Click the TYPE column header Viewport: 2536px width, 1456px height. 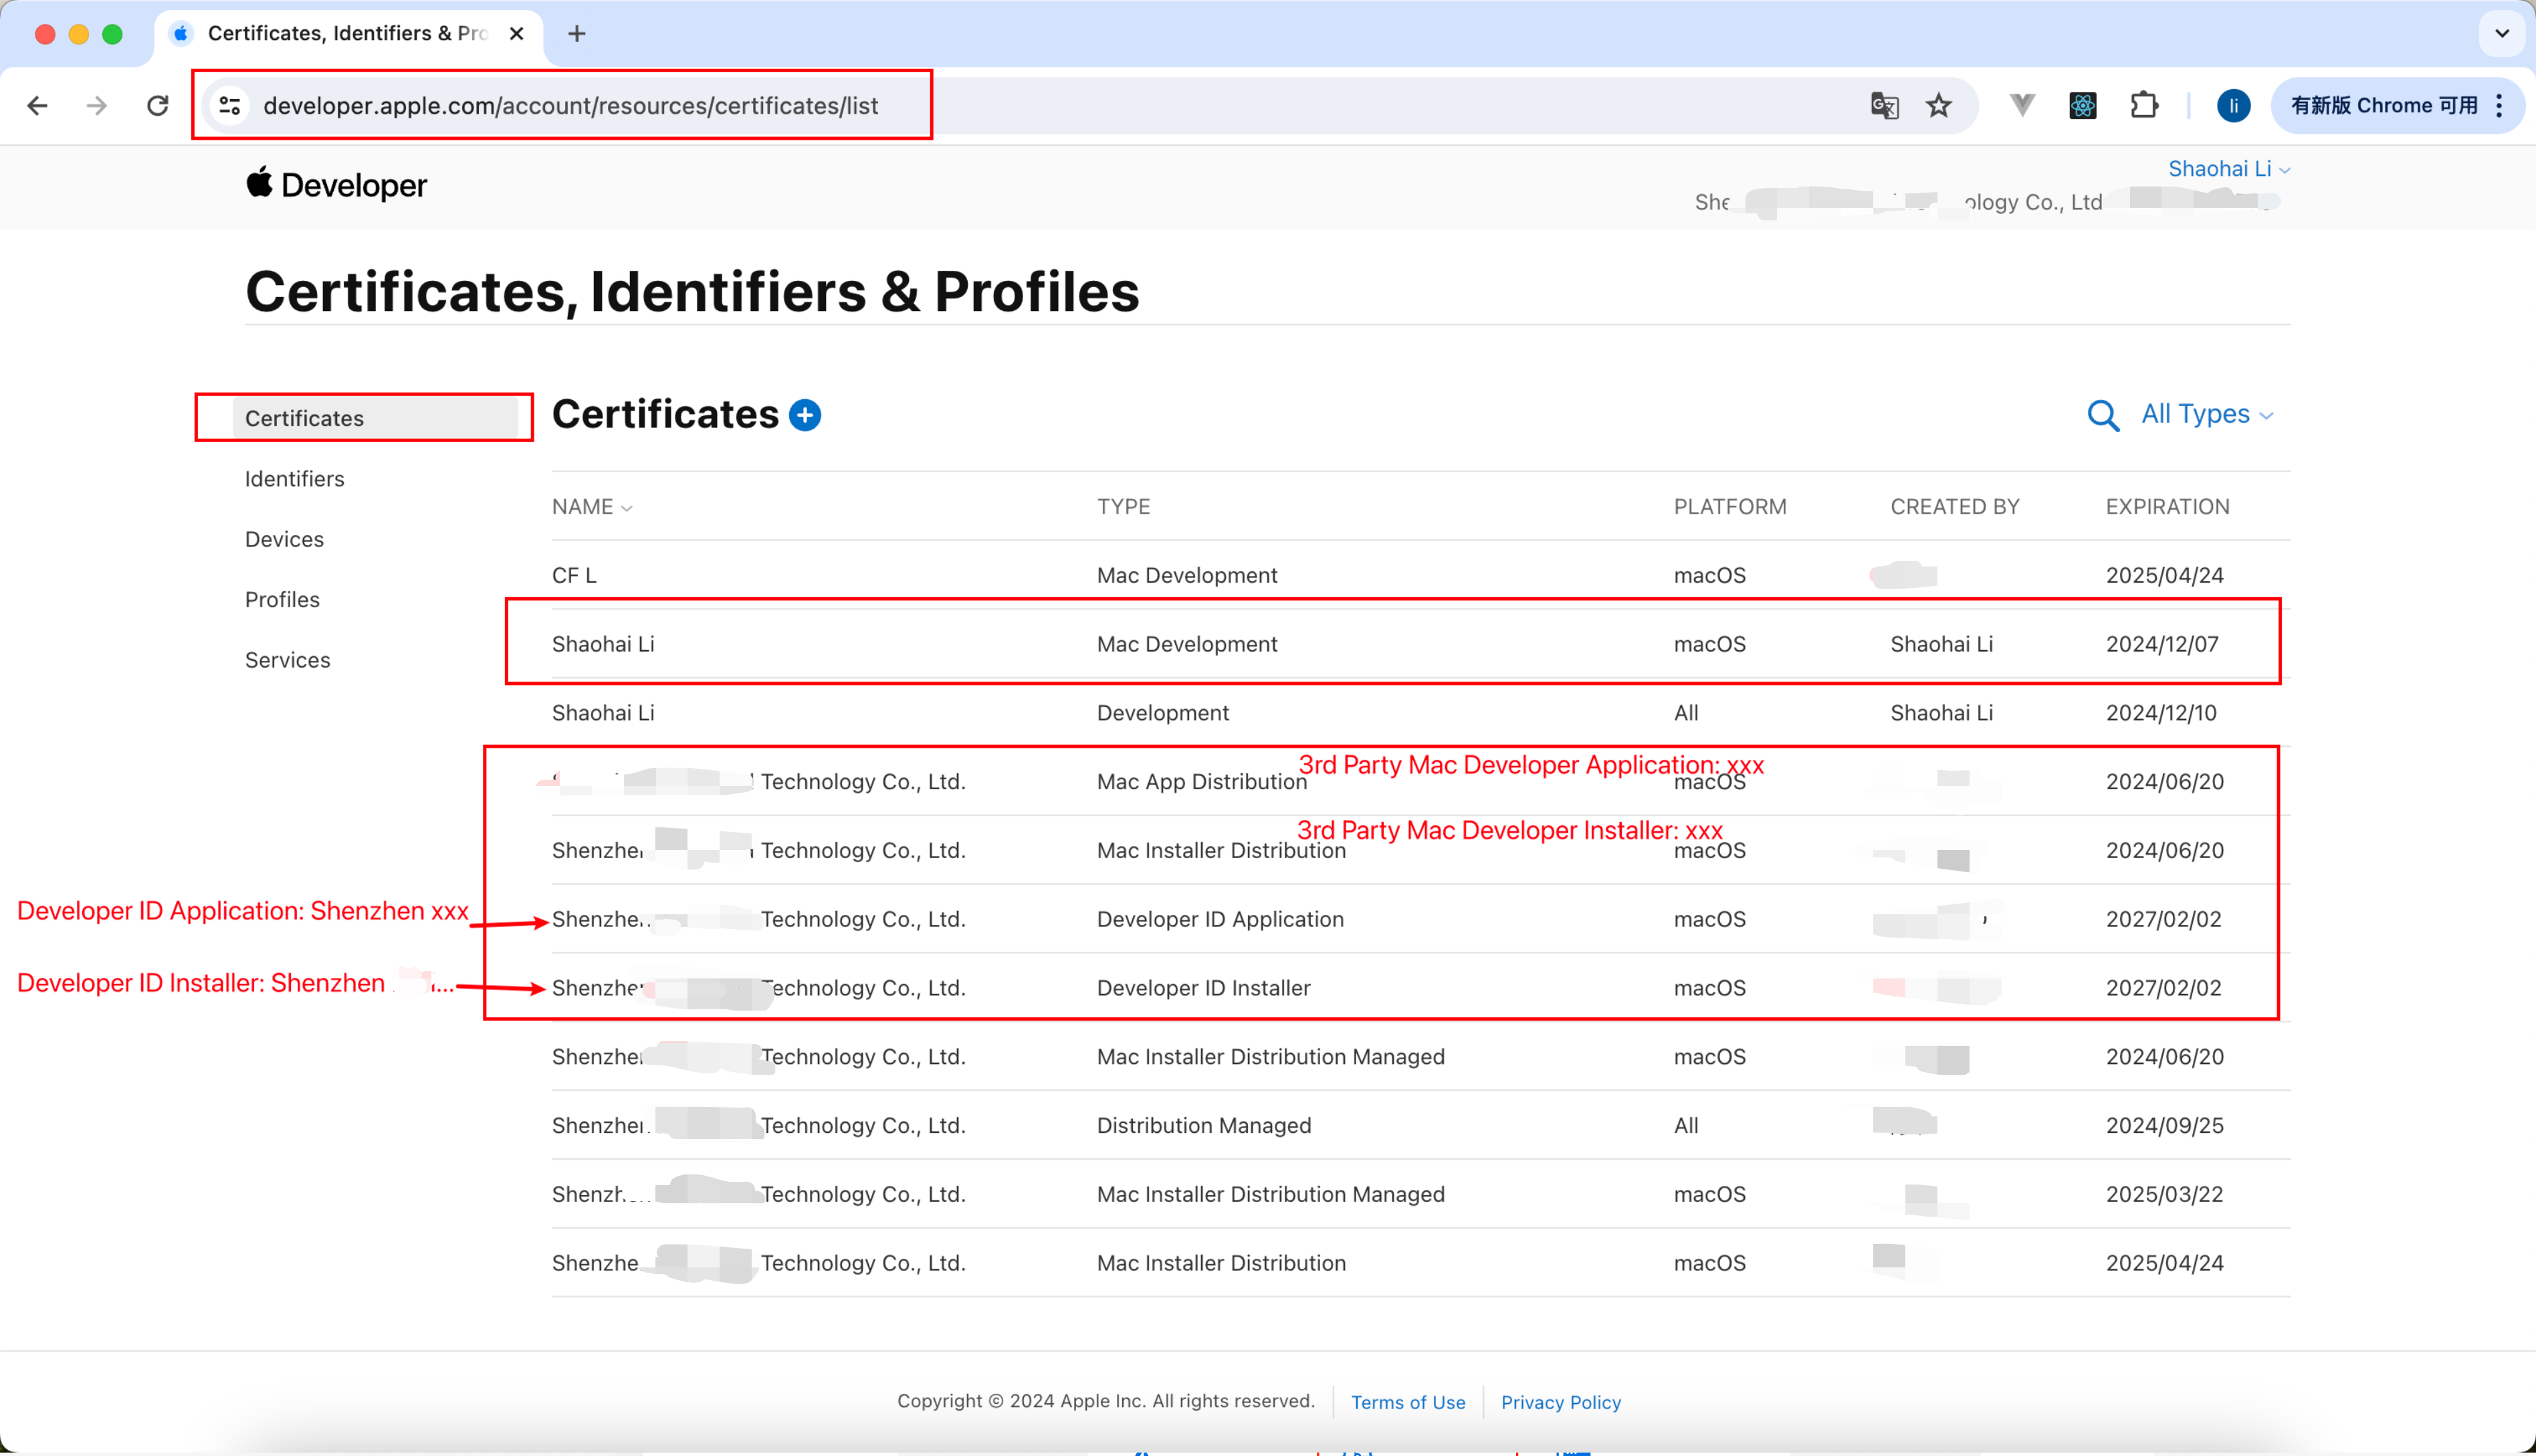tap(1123, 507)
